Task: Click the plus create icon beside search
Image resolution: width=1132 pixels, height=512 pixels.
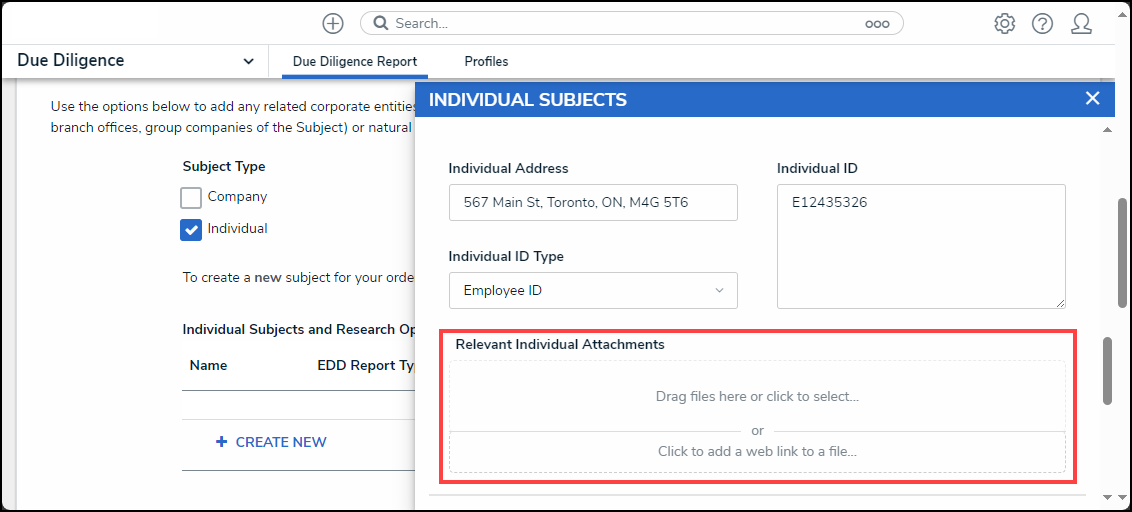Action: point(333,23)
